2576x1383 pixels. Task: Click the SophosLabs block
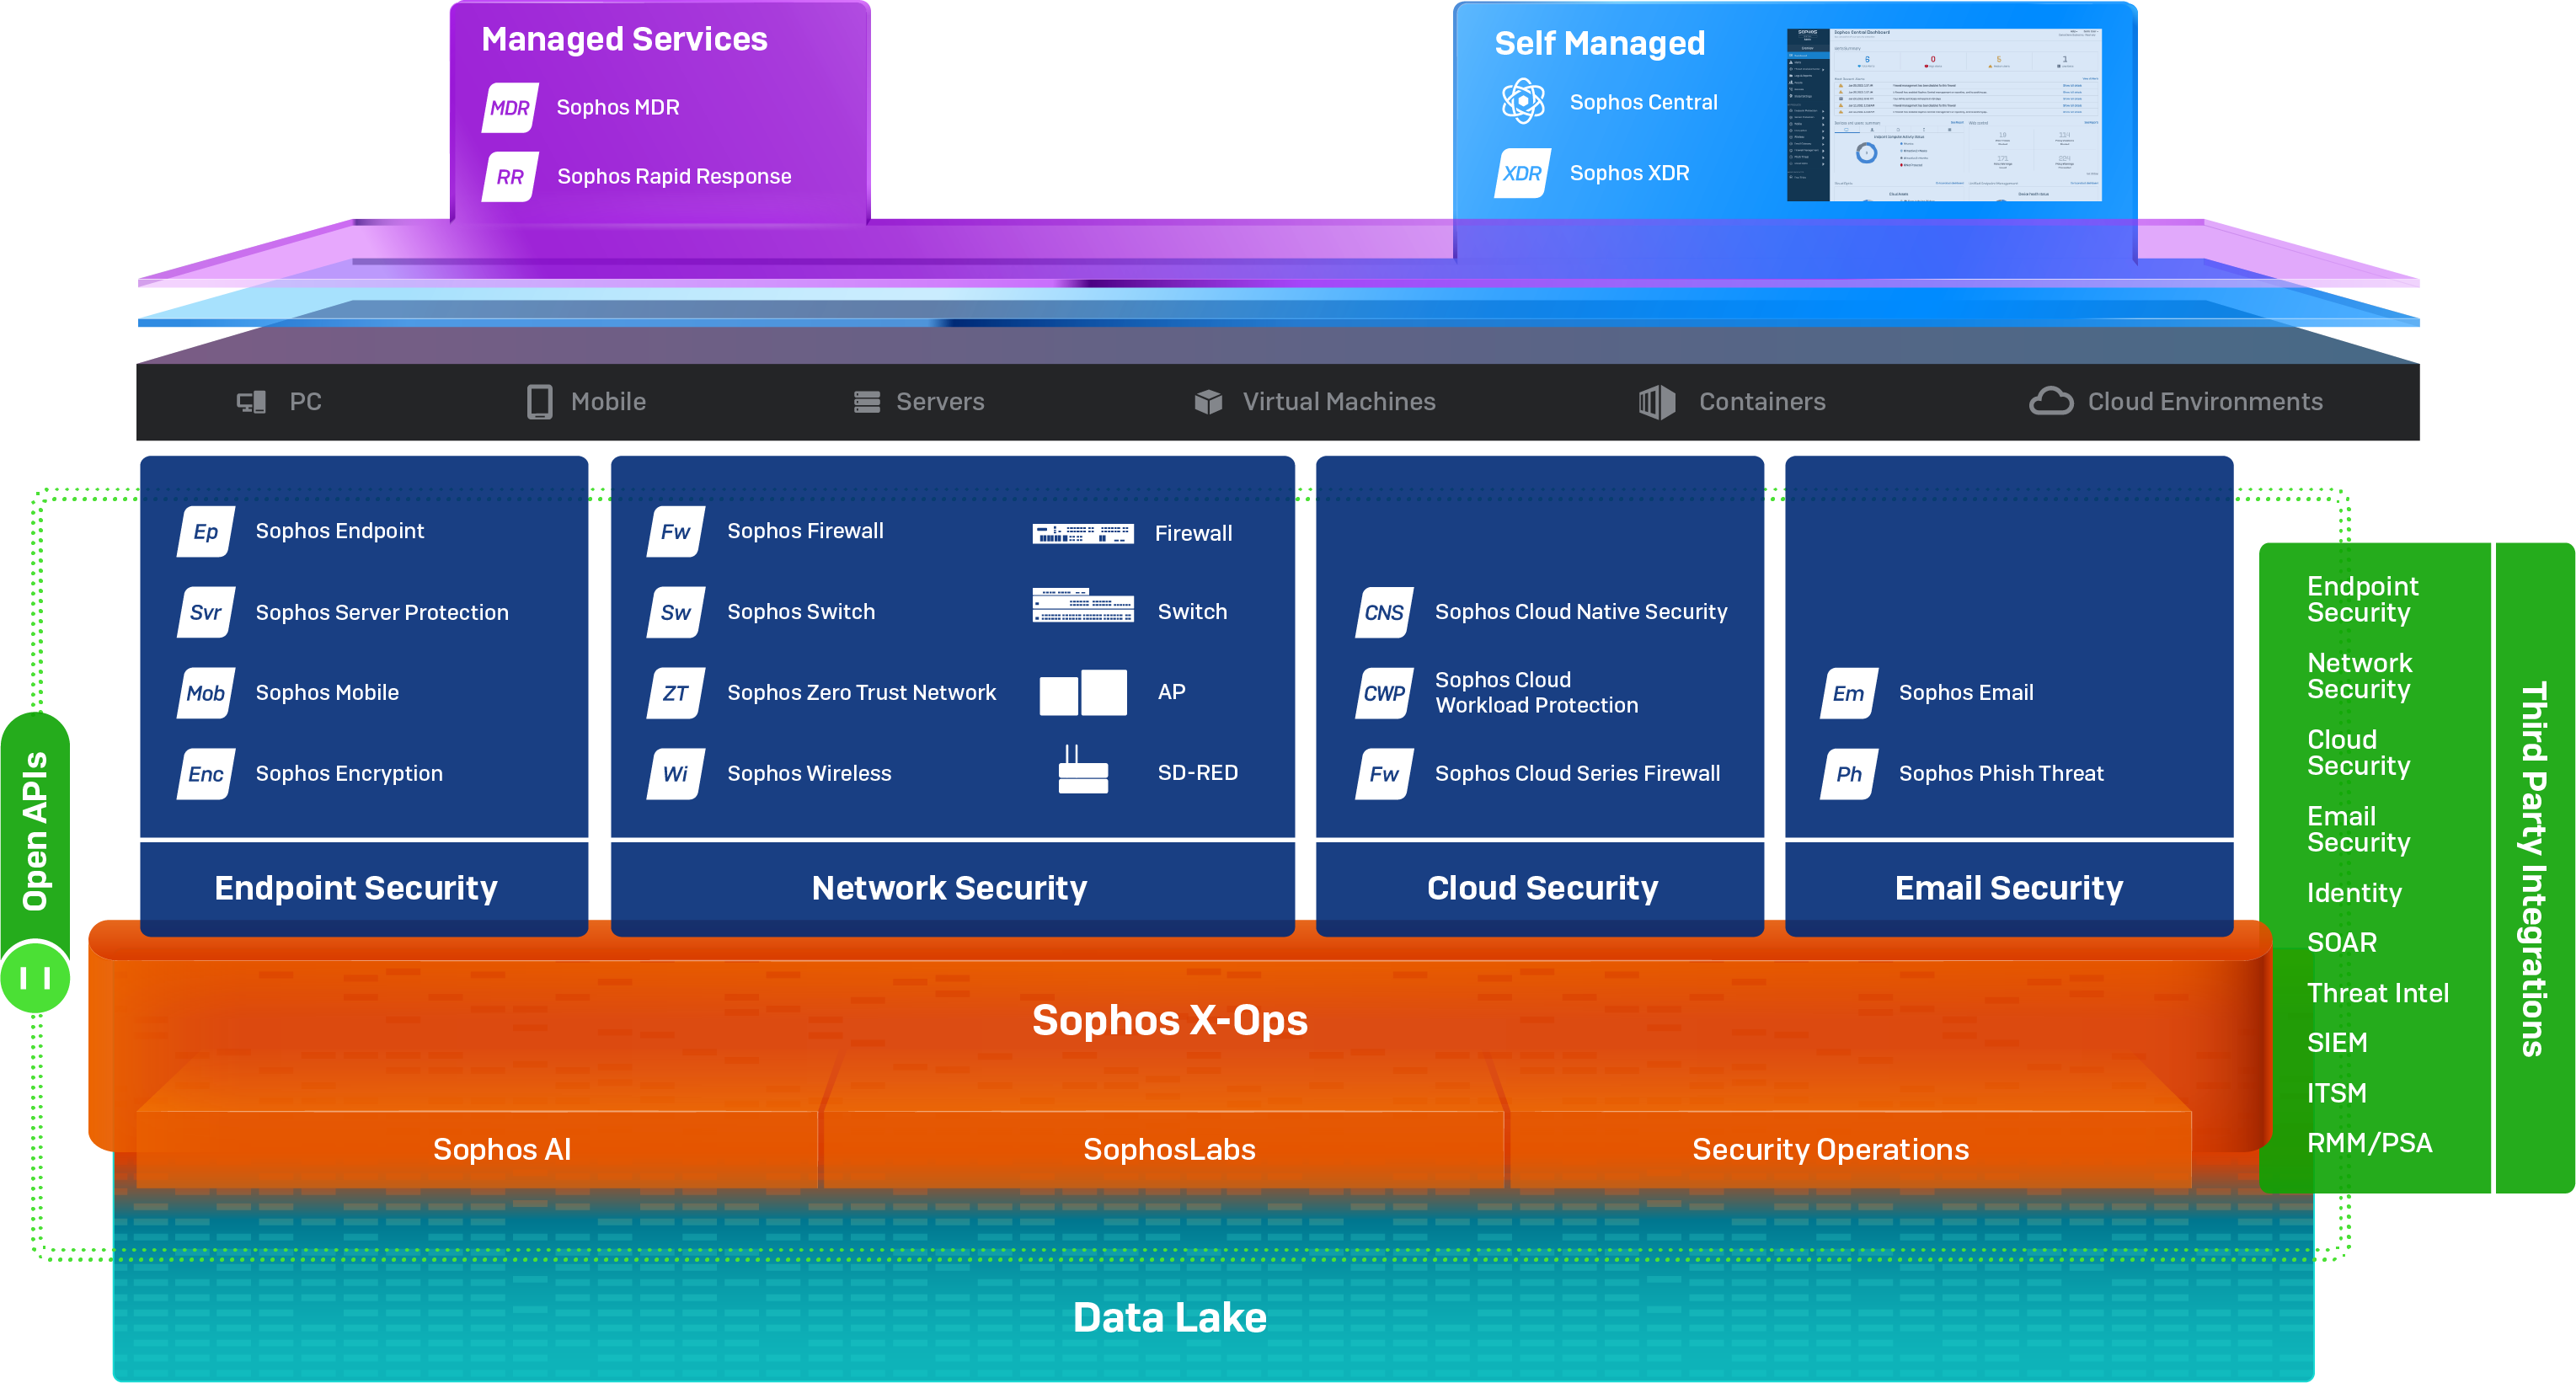click(x=1168, y=1150)
